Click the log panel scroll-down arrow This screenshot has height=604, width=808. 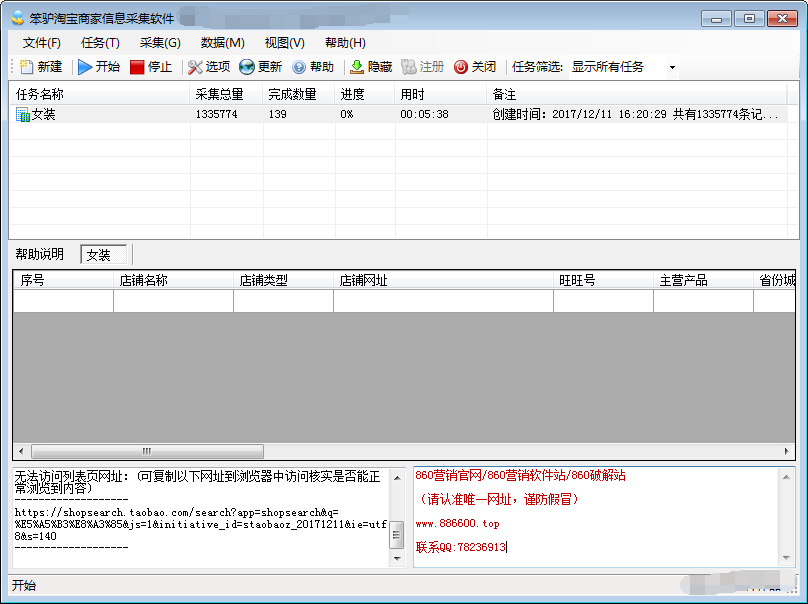click(x=397, y=559)
